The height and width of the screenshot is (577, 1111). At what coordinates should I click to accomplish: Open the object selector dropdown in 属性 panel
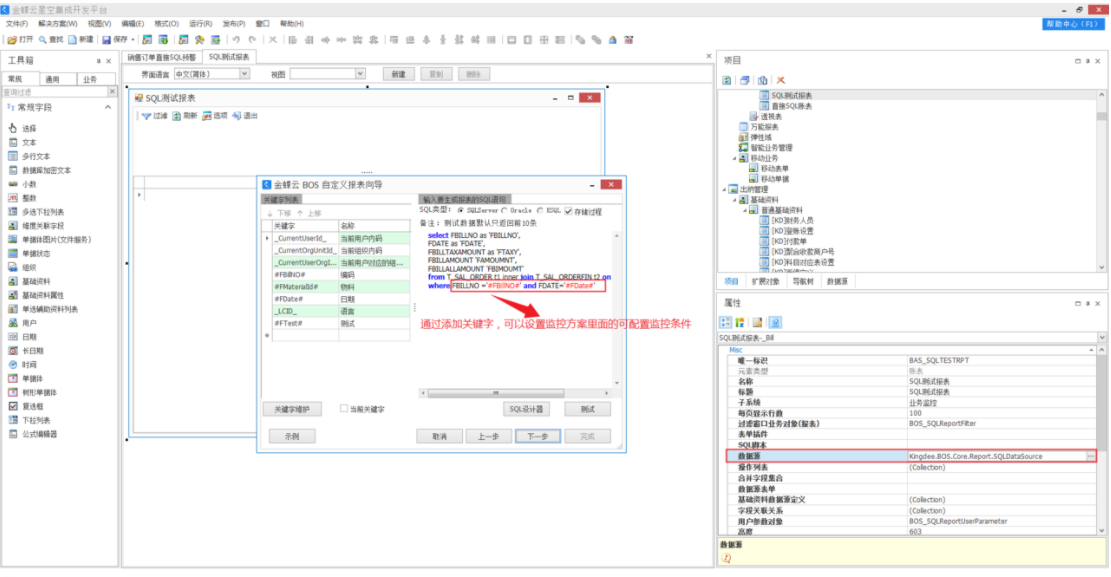tap(1102, 337)
